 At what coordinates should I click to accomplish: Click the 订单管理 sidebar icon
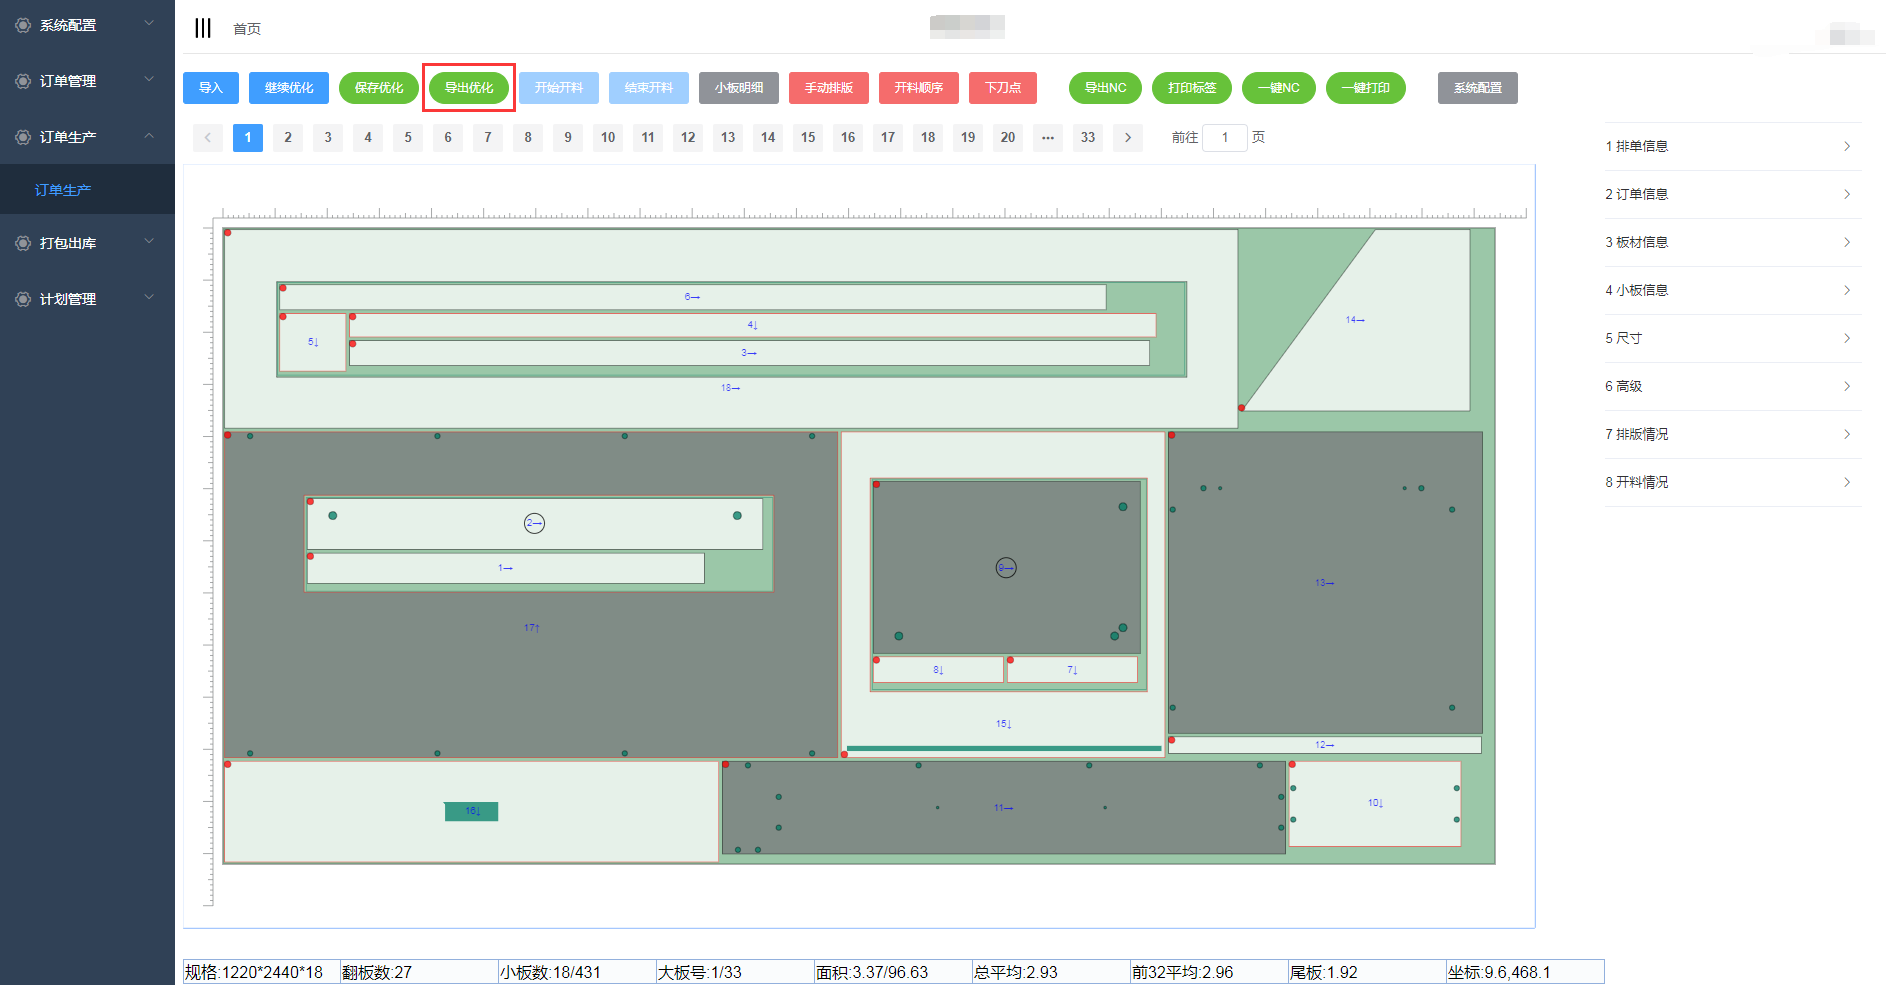23,81
